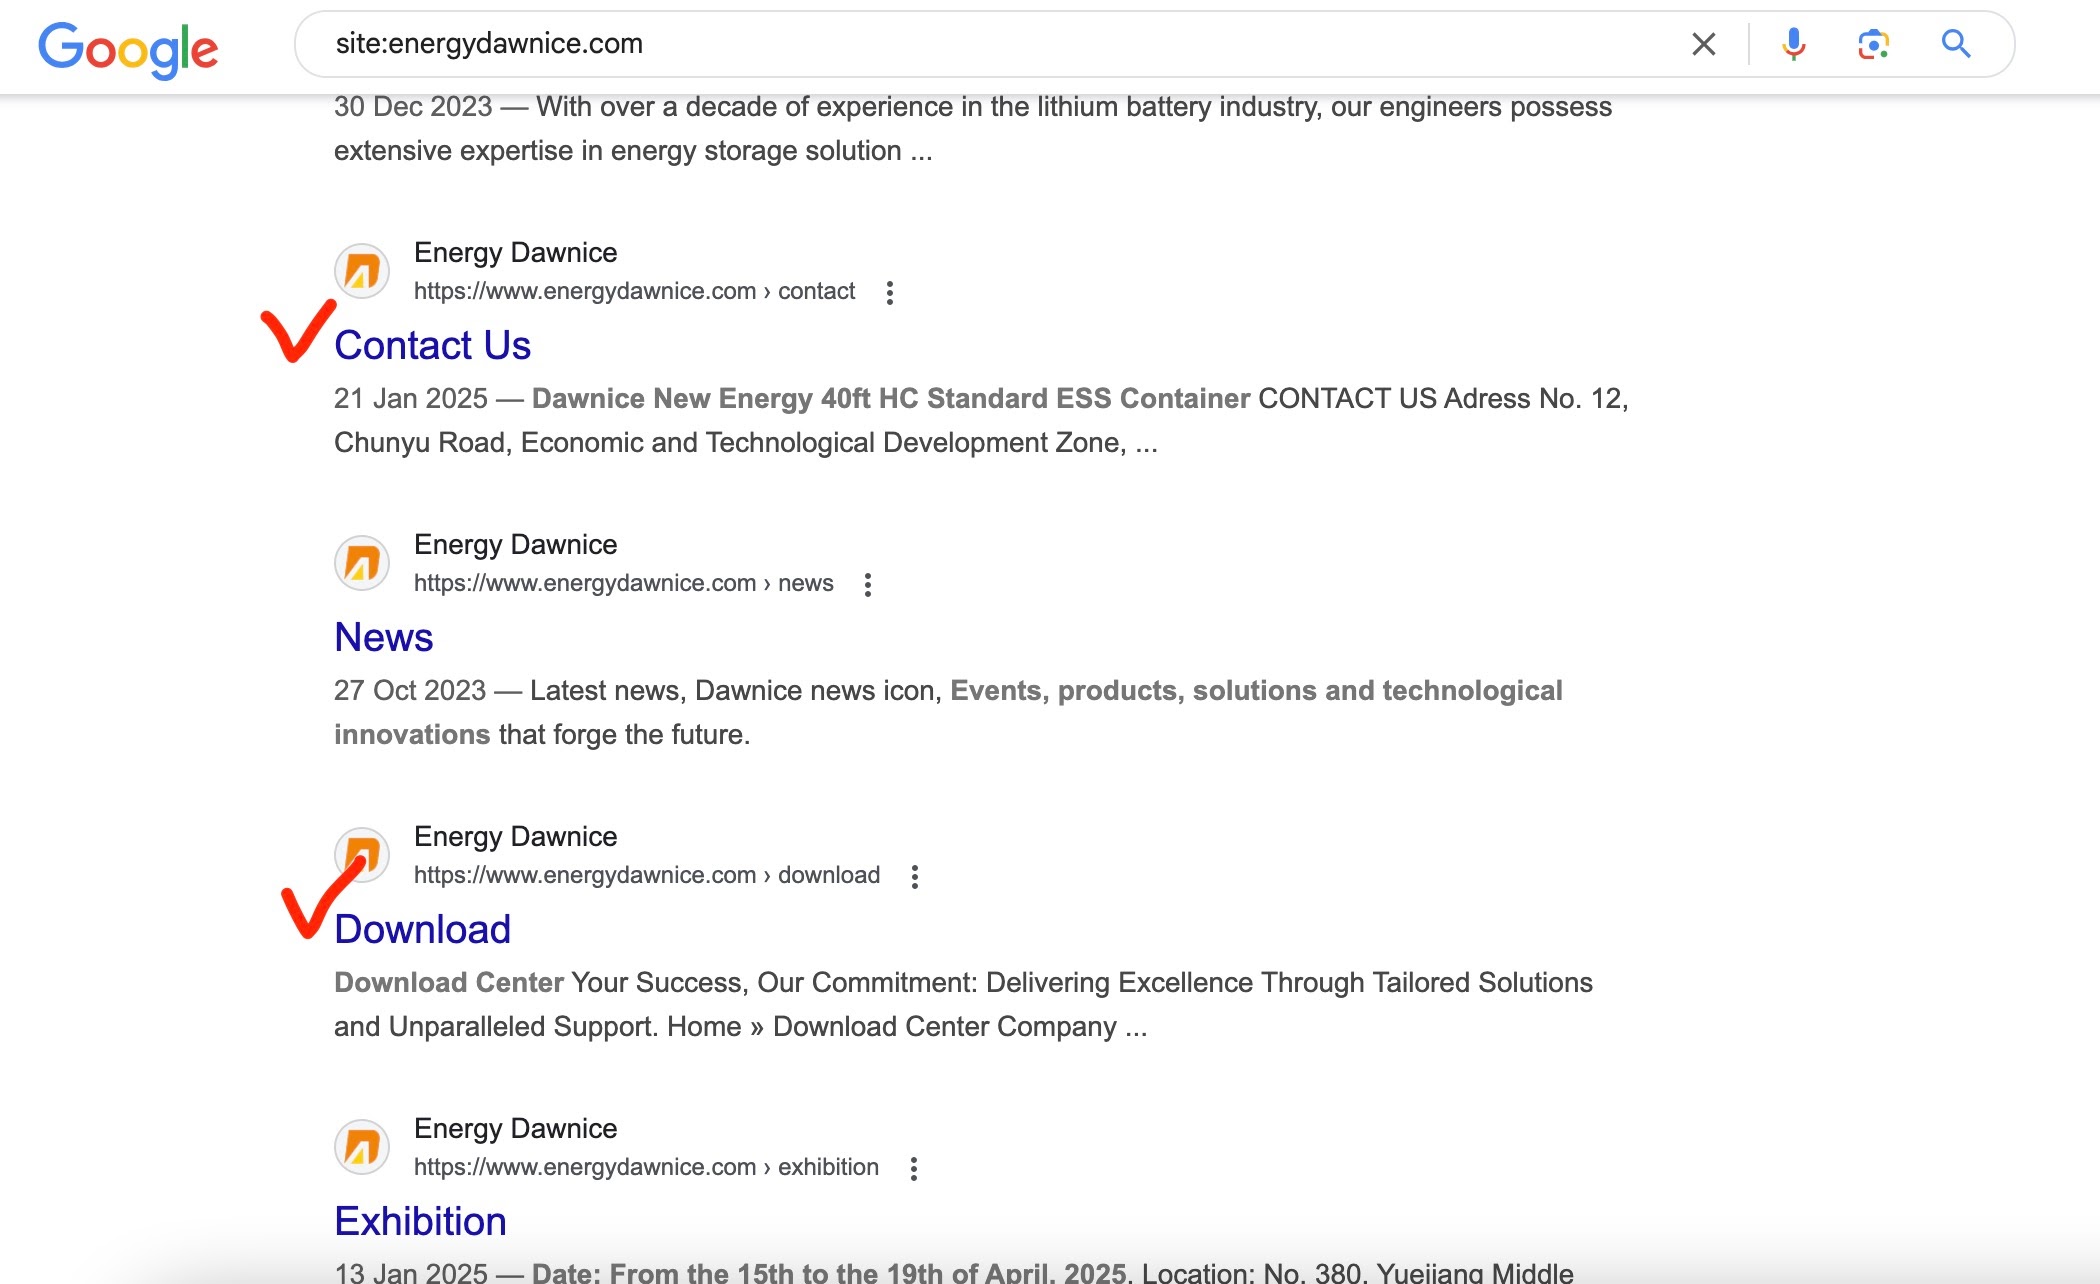2100x1284 pixels.
Task: Click the Google logo
Action: (128, 48)
